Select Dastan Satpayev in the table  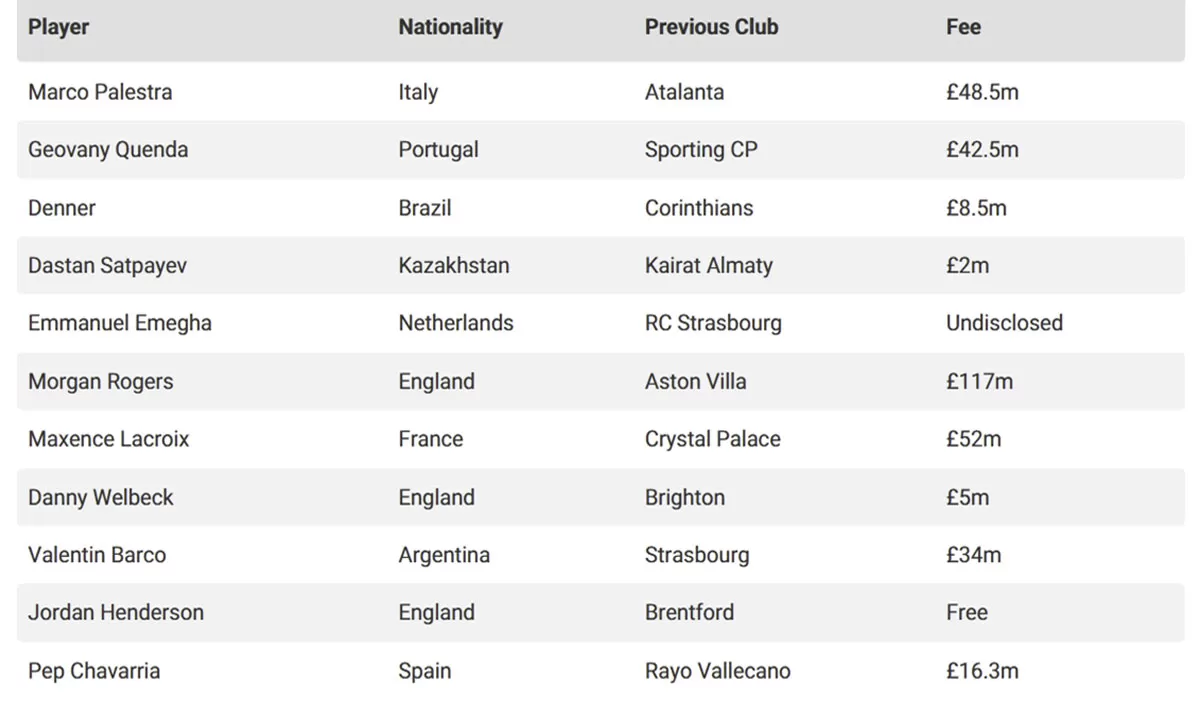point(107,266)
